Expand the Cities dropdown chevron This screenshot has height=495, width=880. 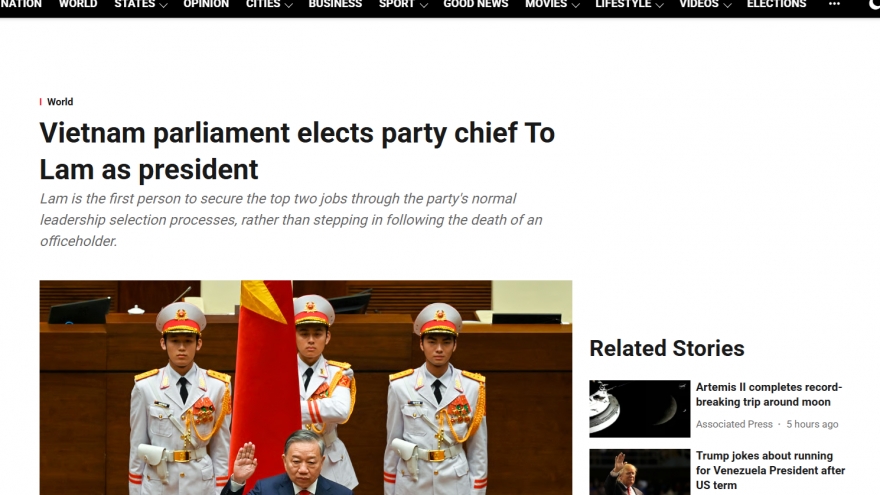288,5
